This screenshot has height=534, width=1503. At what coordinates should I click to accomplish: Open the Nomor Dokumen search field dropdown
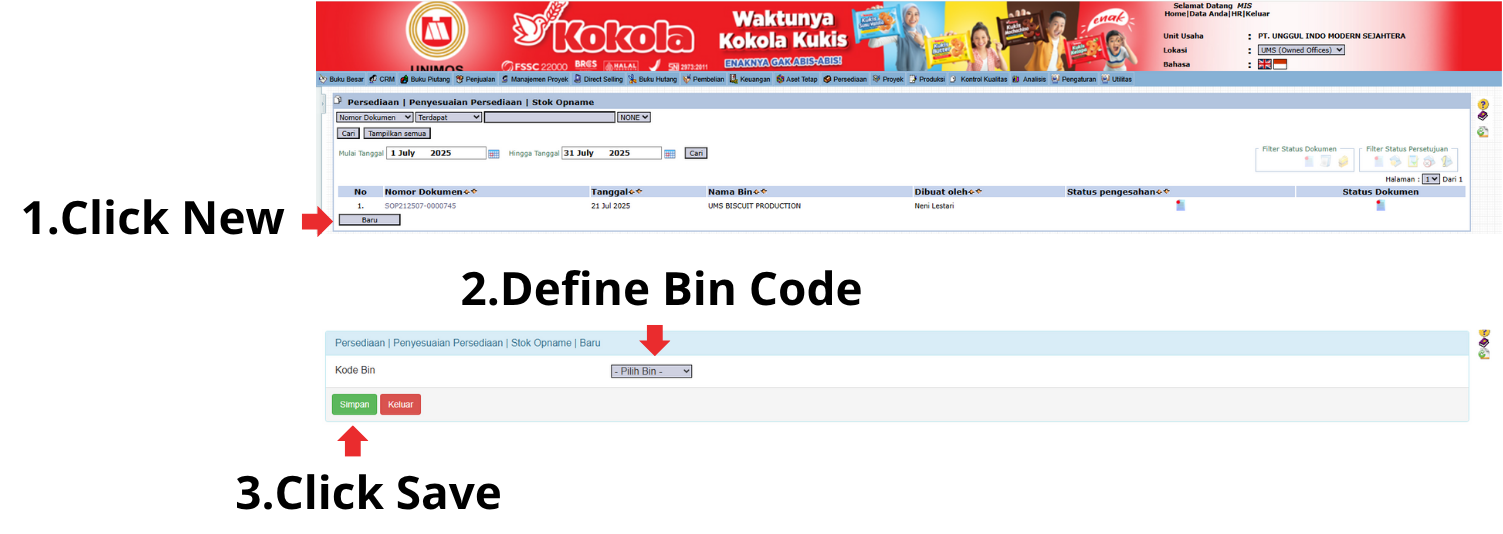pos(374,117)
